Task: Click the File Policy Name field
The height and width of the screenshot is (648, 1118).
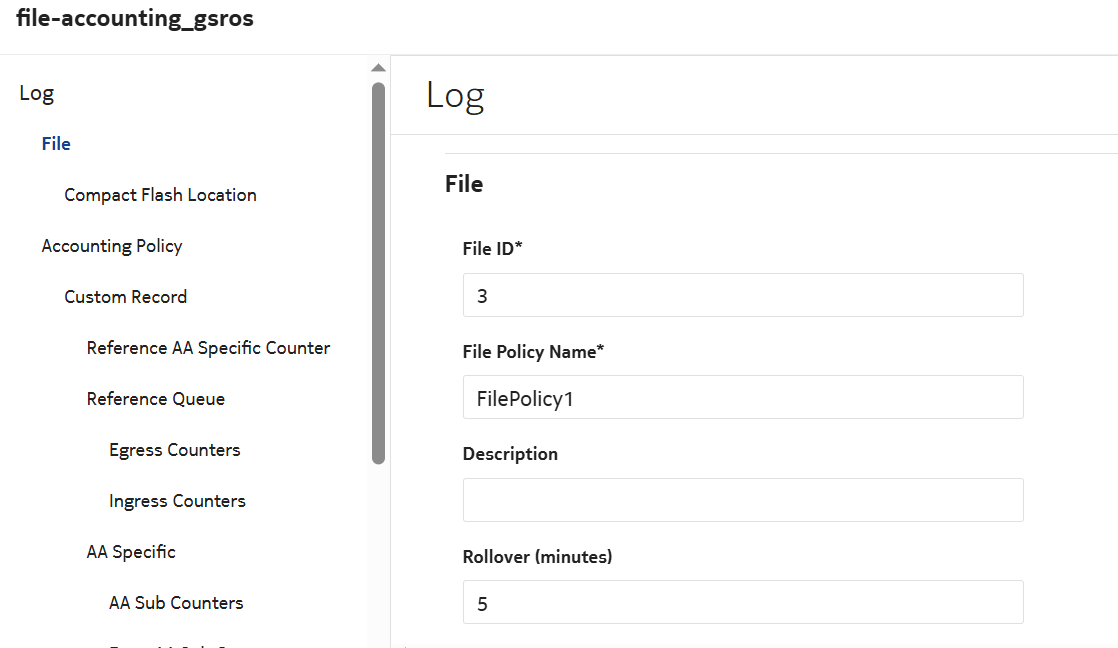Action: (742, 398)
